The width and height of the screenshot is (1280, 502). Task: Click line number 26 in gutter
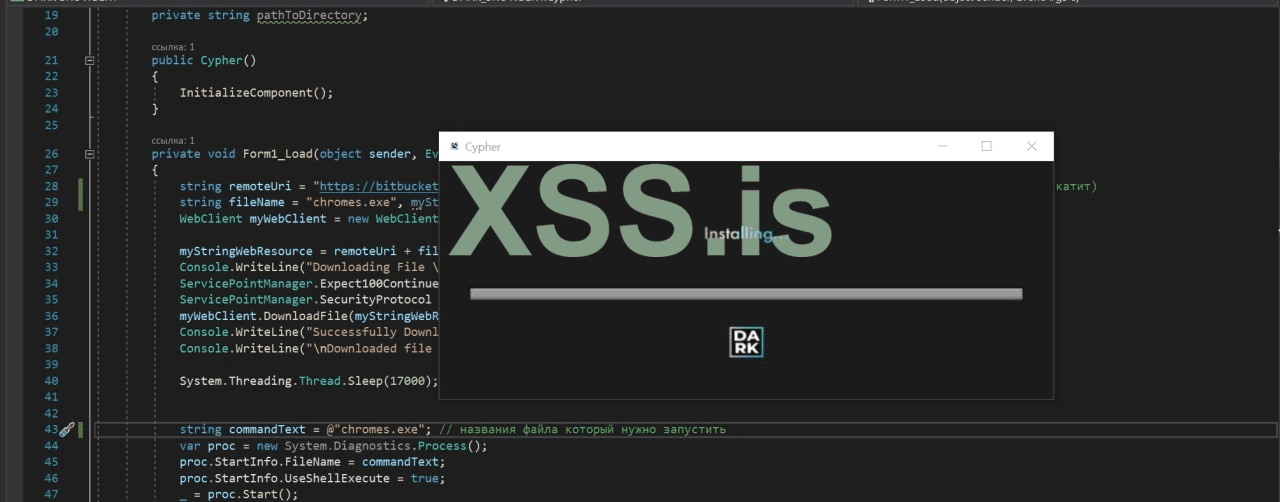[x=52, y=154]
